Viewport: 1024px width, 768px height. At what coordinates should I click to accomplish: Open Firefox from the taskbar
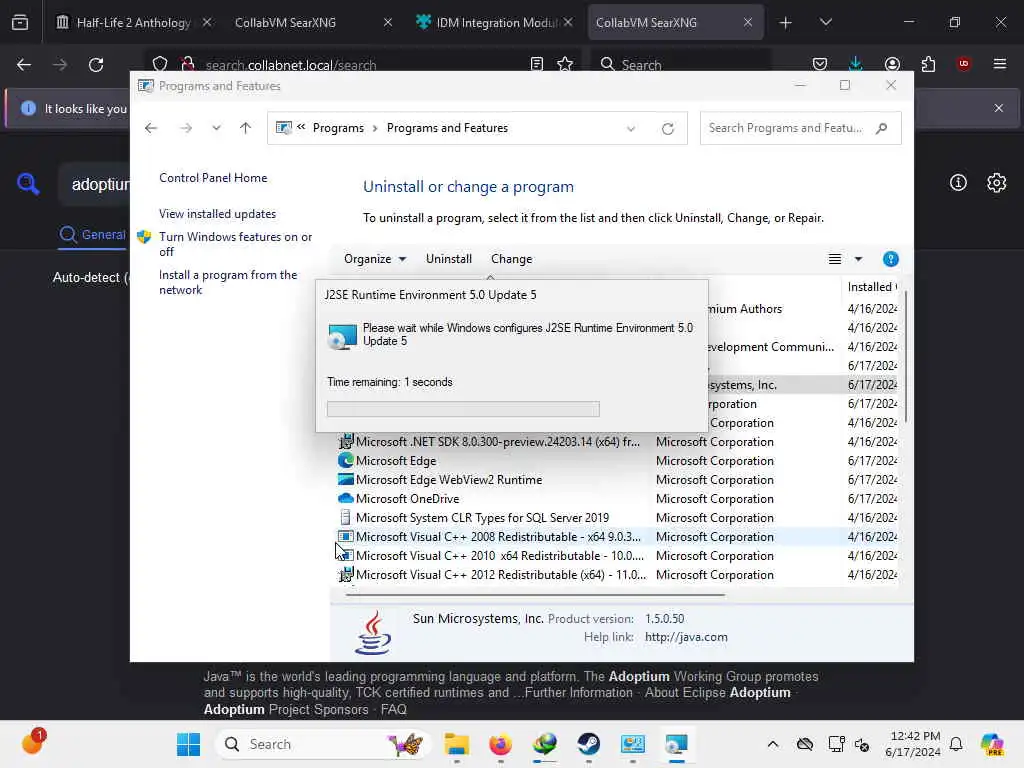pos(500,744)
